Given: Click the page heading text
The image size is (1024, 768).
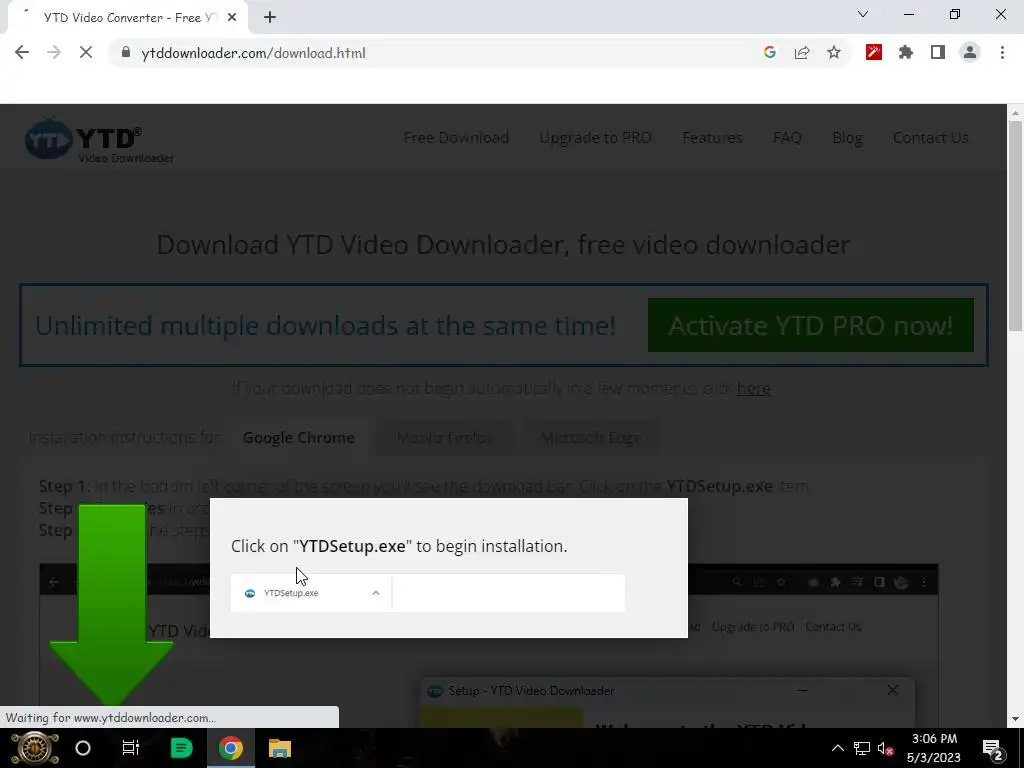Looking at the screenshot, I should click(503, 244).
